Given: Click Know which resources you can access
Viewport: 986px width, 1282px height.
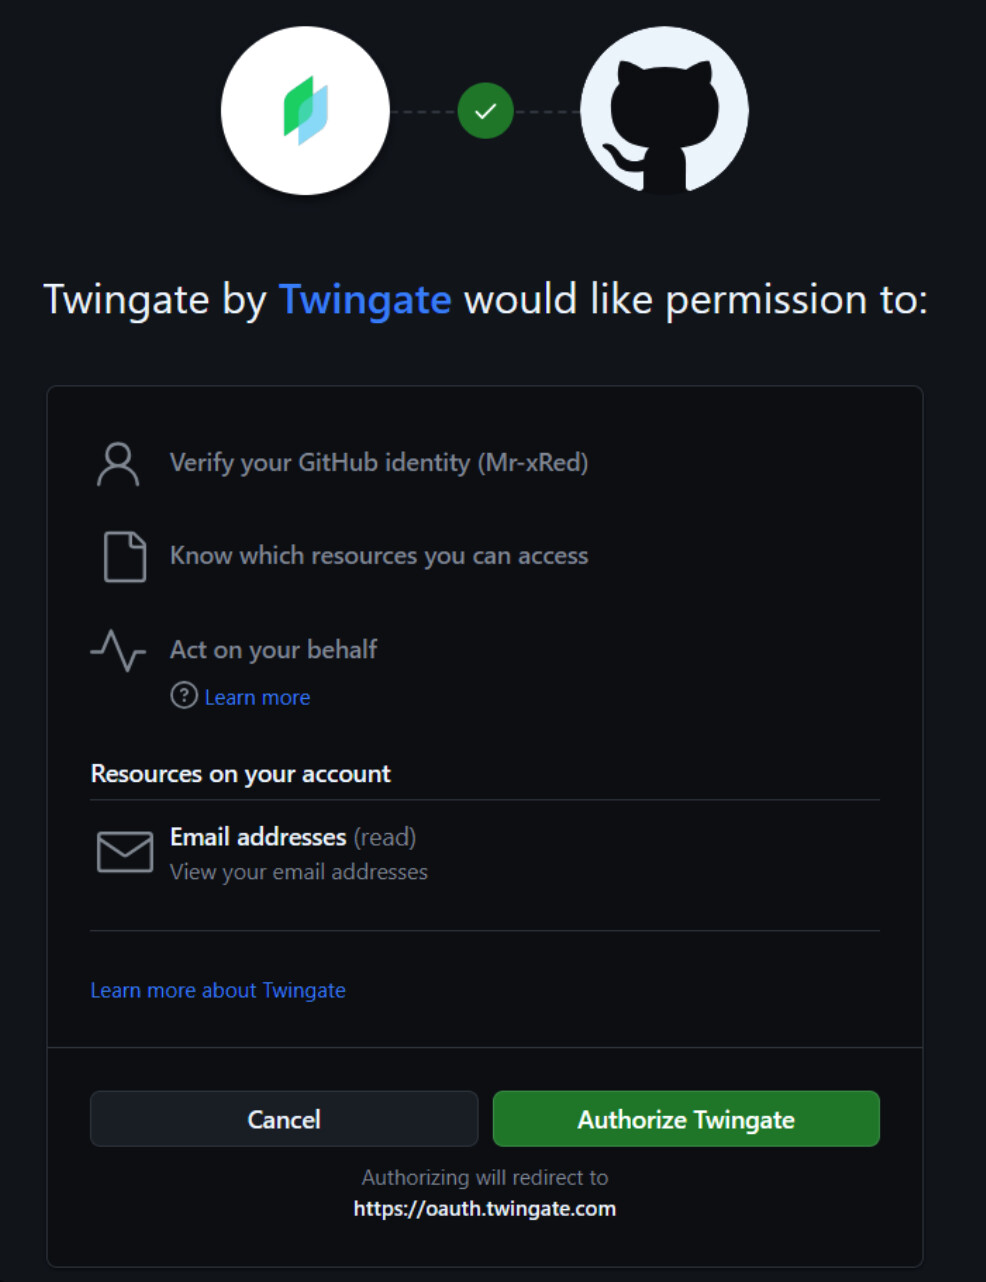Looking at the screenshot, I should (x=379, y=555).
